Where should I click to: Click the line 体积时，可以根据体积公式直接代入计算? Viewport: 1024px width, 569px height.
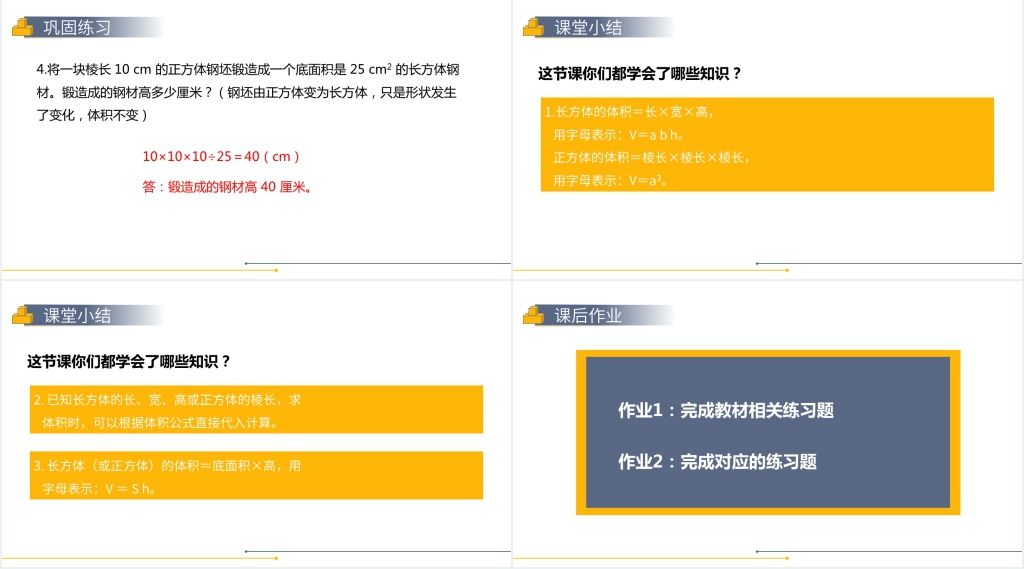160,422
